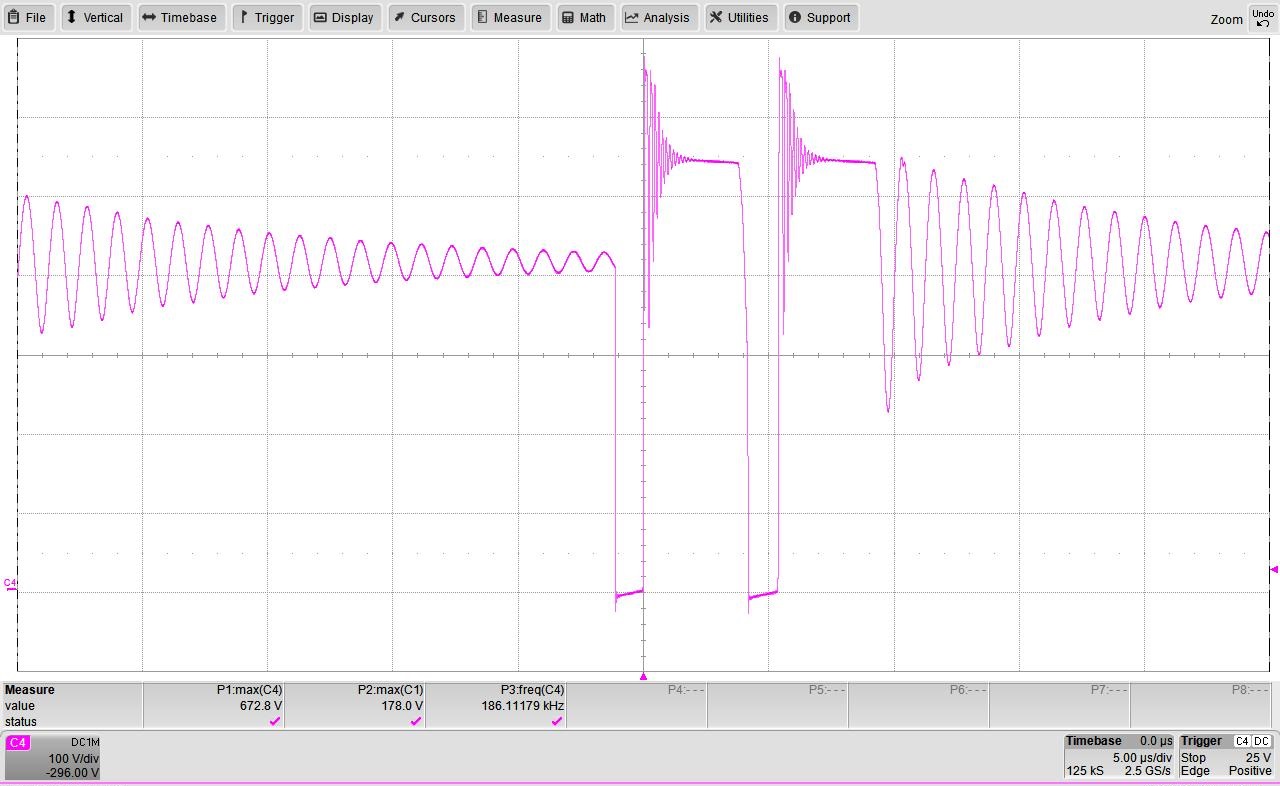The image size is (1280, 786).
Task: Click the P2 status checkmark
Action: [x=416, y=721]
